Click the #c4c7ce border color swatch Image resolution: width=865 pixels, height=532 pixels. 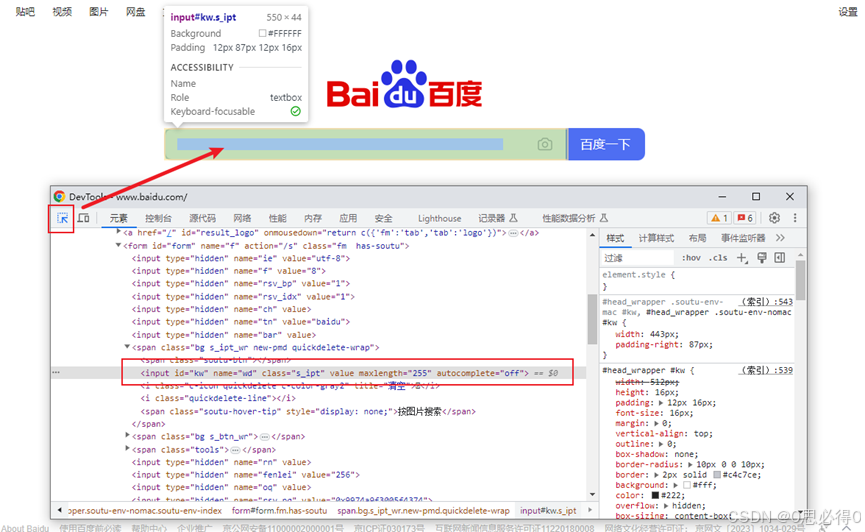pos(717,475)
